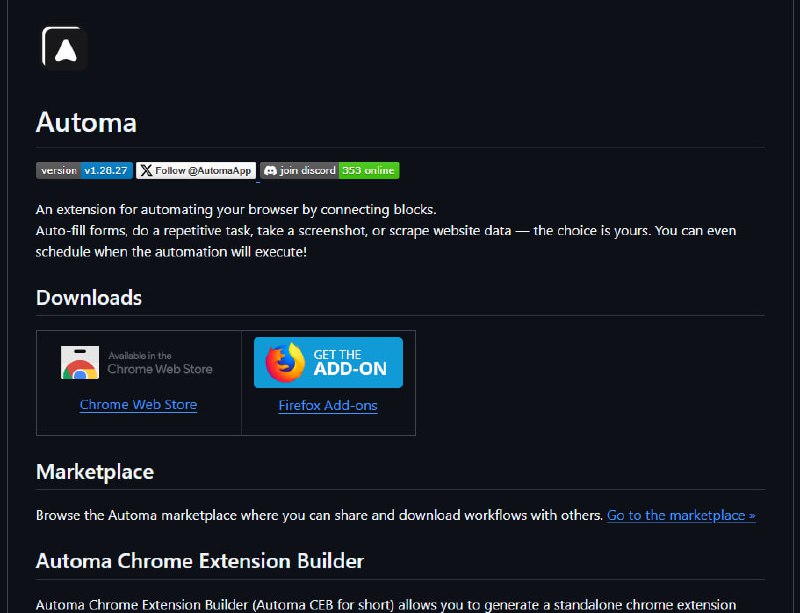Click the Marketplace section heading
Image resolution: width=800 pixels, height=613 pixels.
point(95,472)
